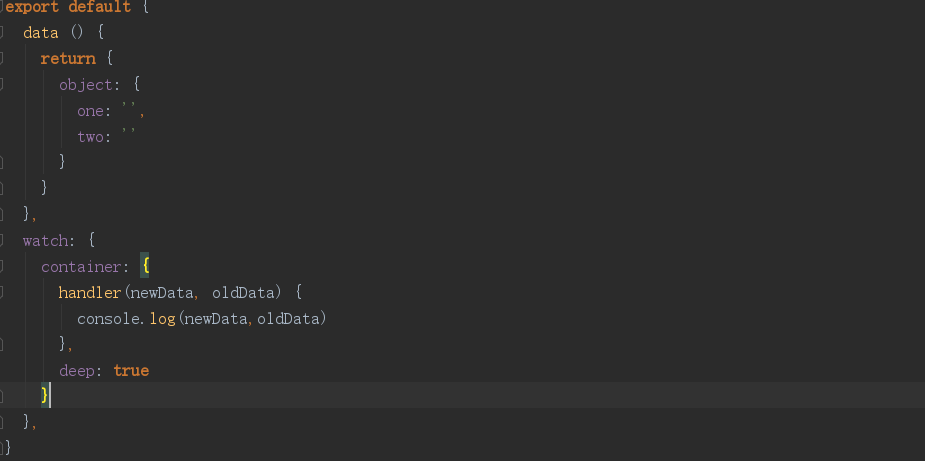Collapse the handler function fold marker

3,292
